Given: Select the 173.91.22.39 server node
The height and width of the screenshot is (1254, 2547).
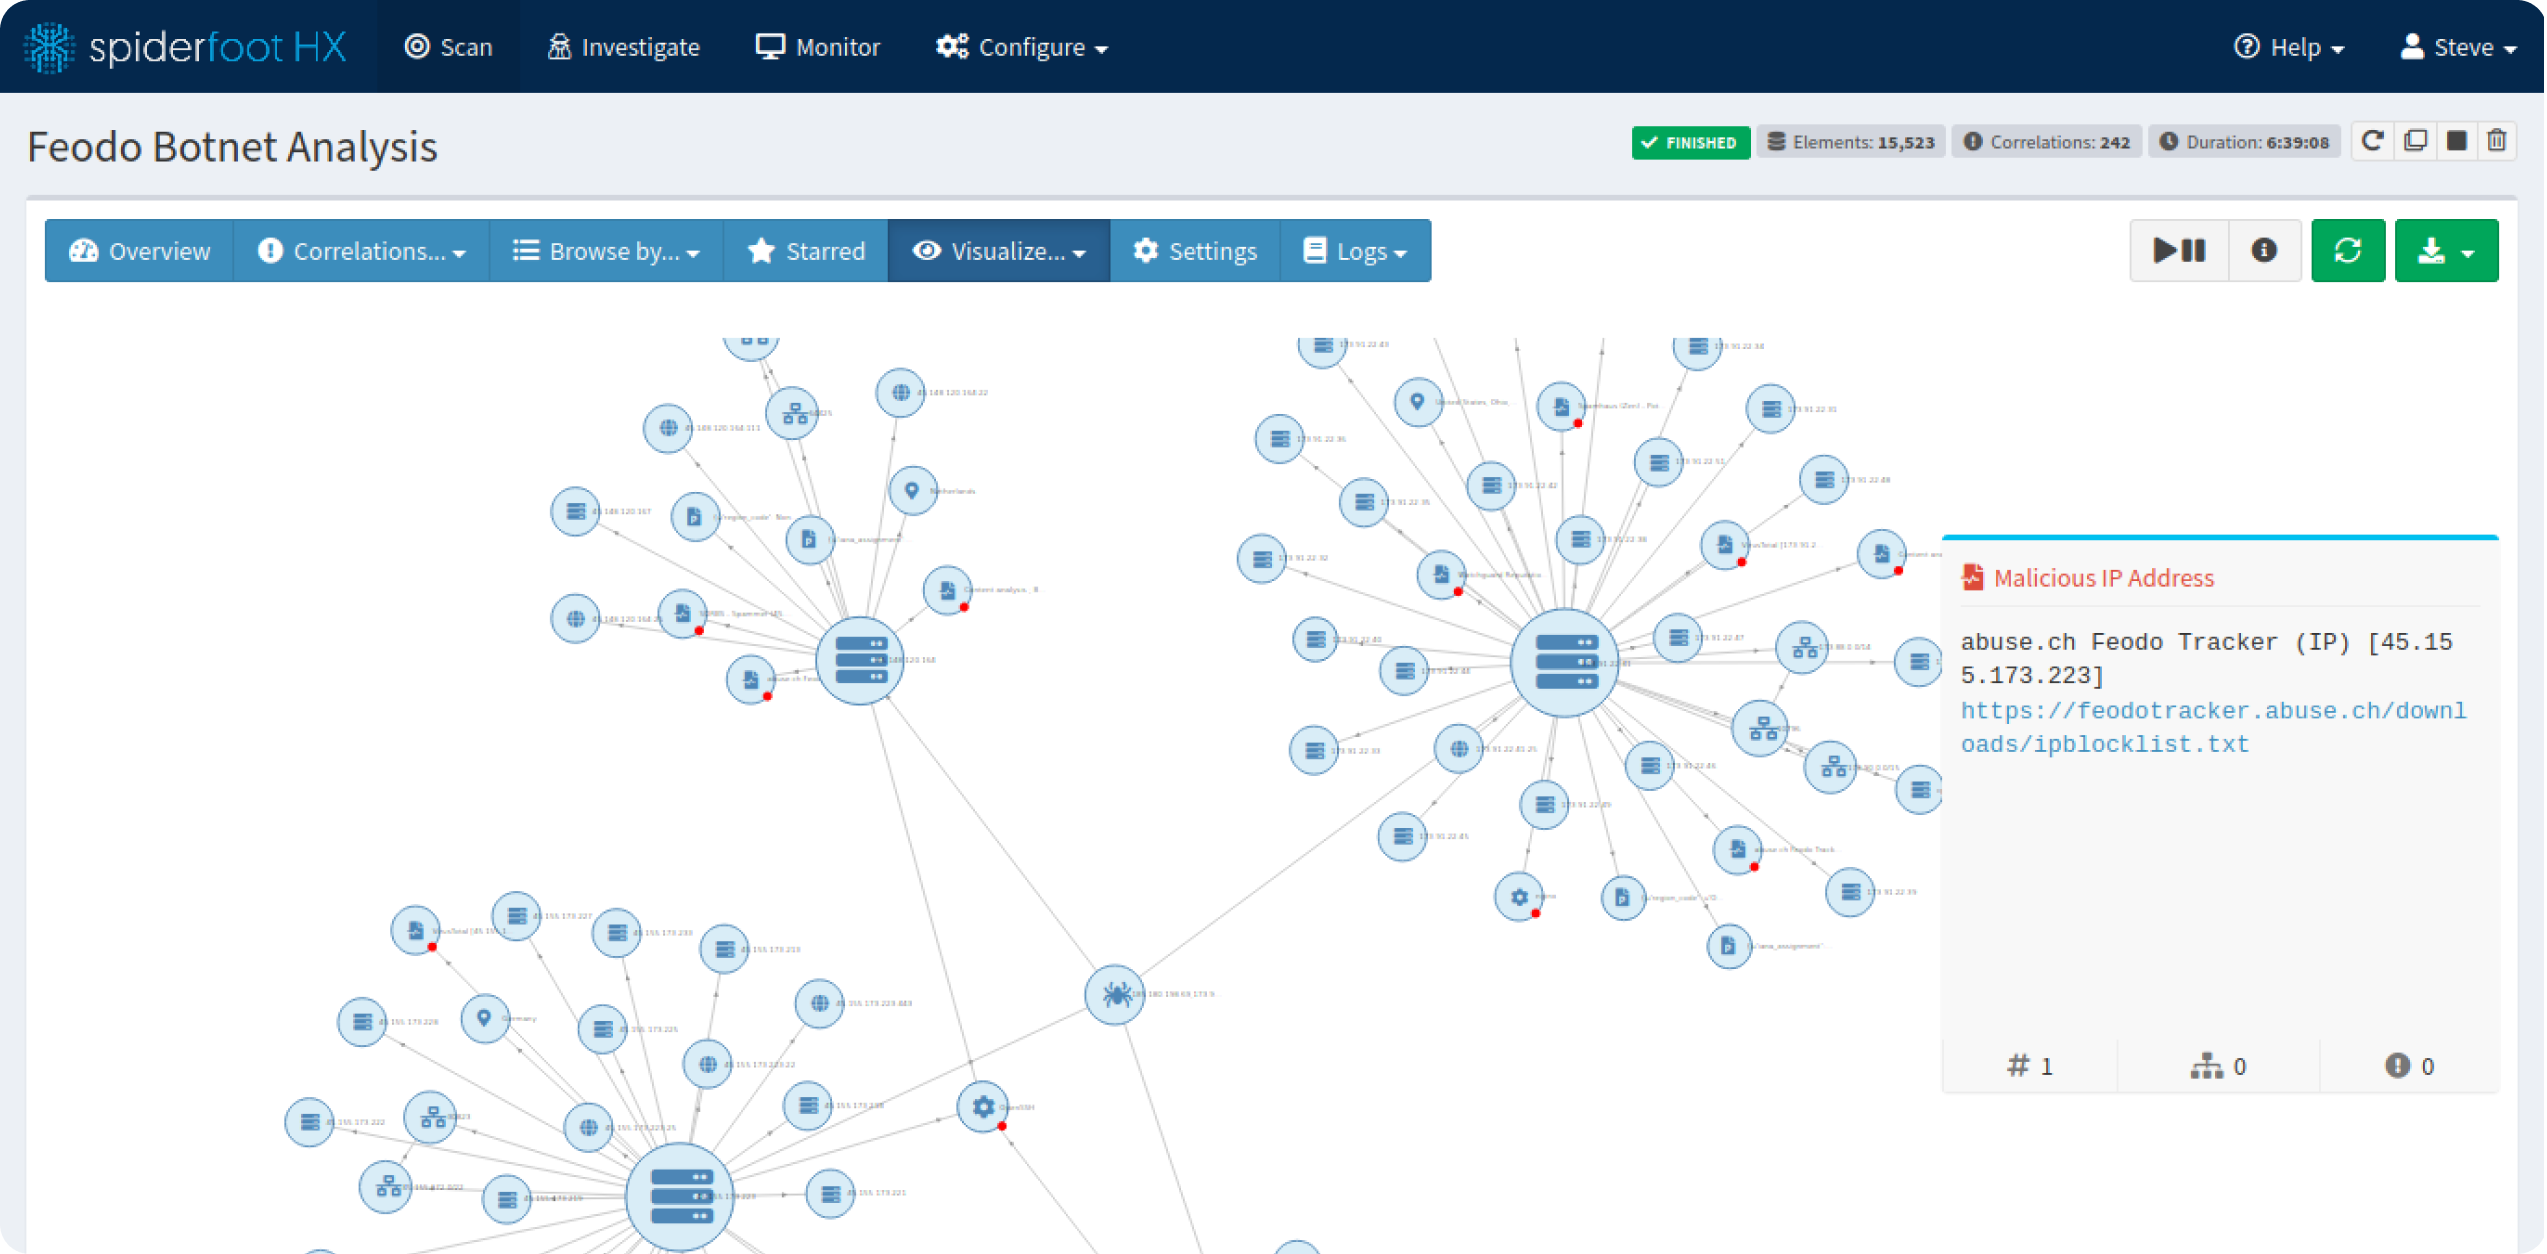Looking at the screenshot, I should tap(1850, 892).
